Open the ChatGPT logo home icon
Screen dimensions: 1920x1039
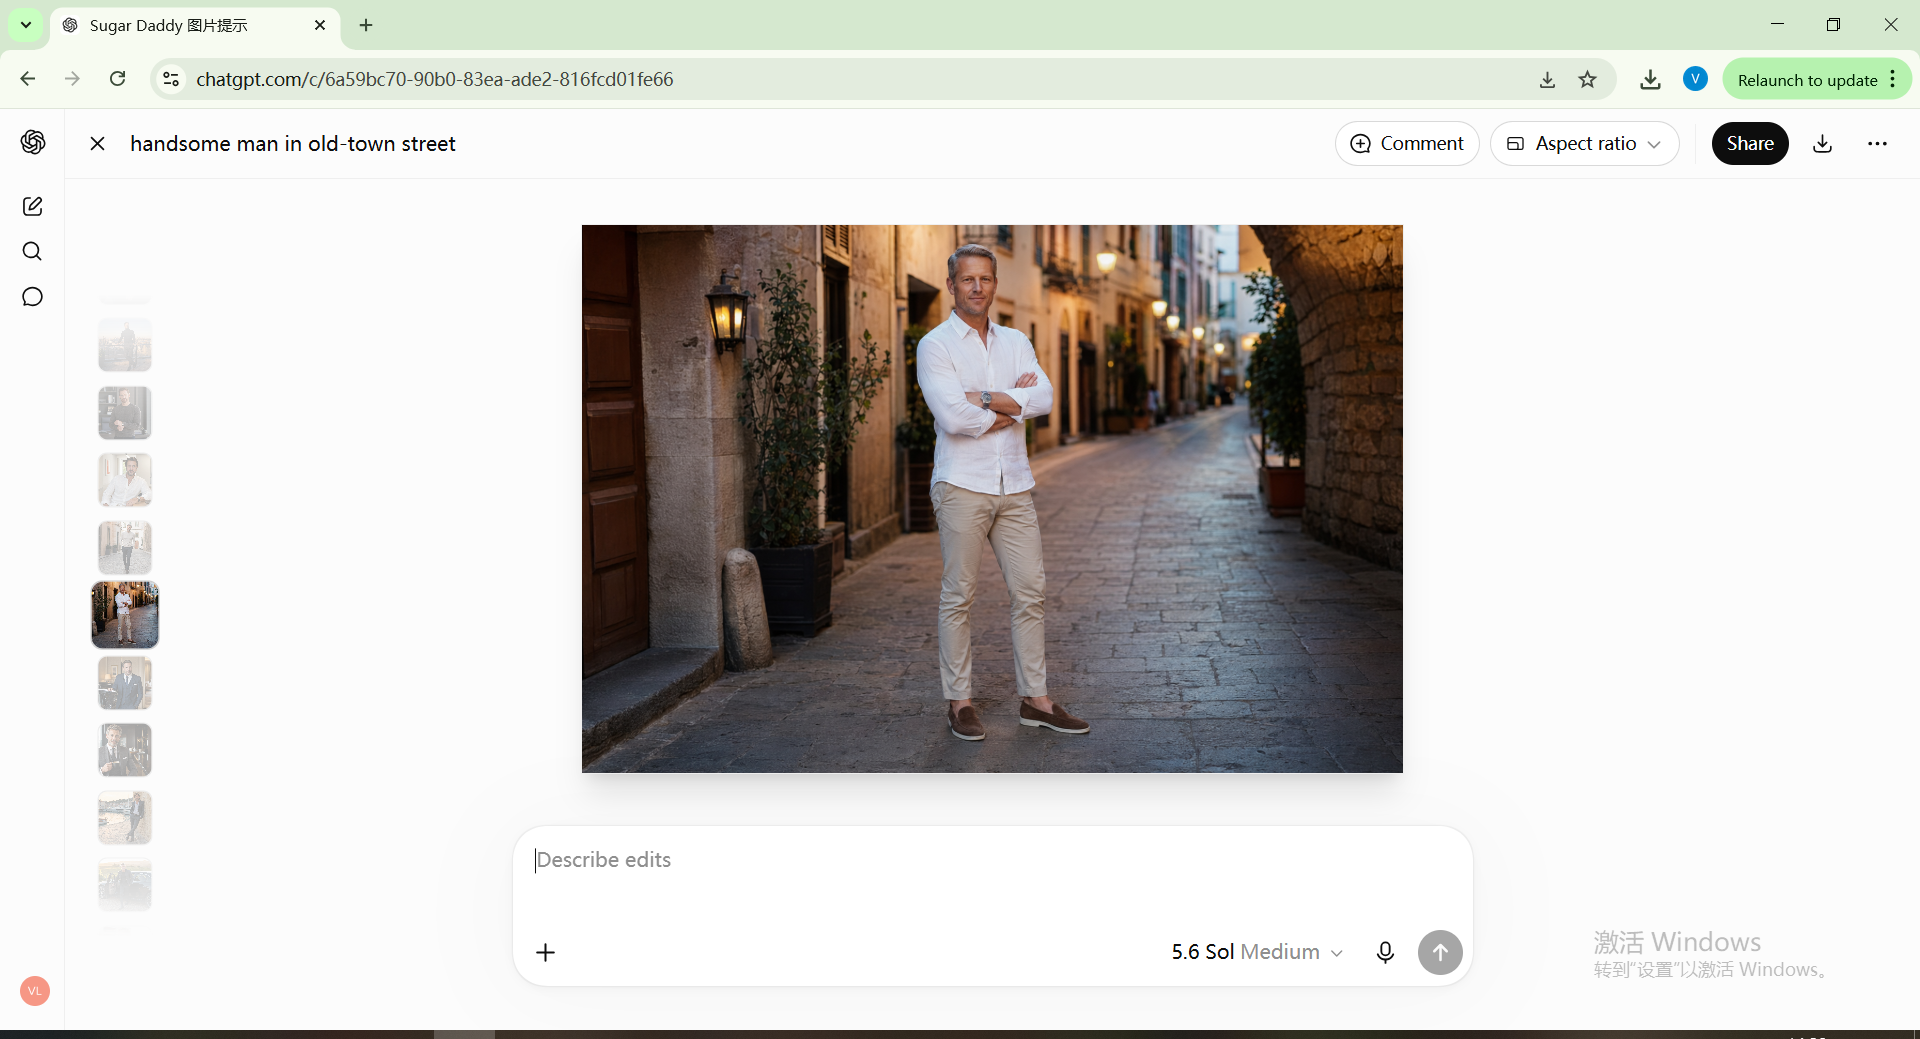[x=33, y=142]
